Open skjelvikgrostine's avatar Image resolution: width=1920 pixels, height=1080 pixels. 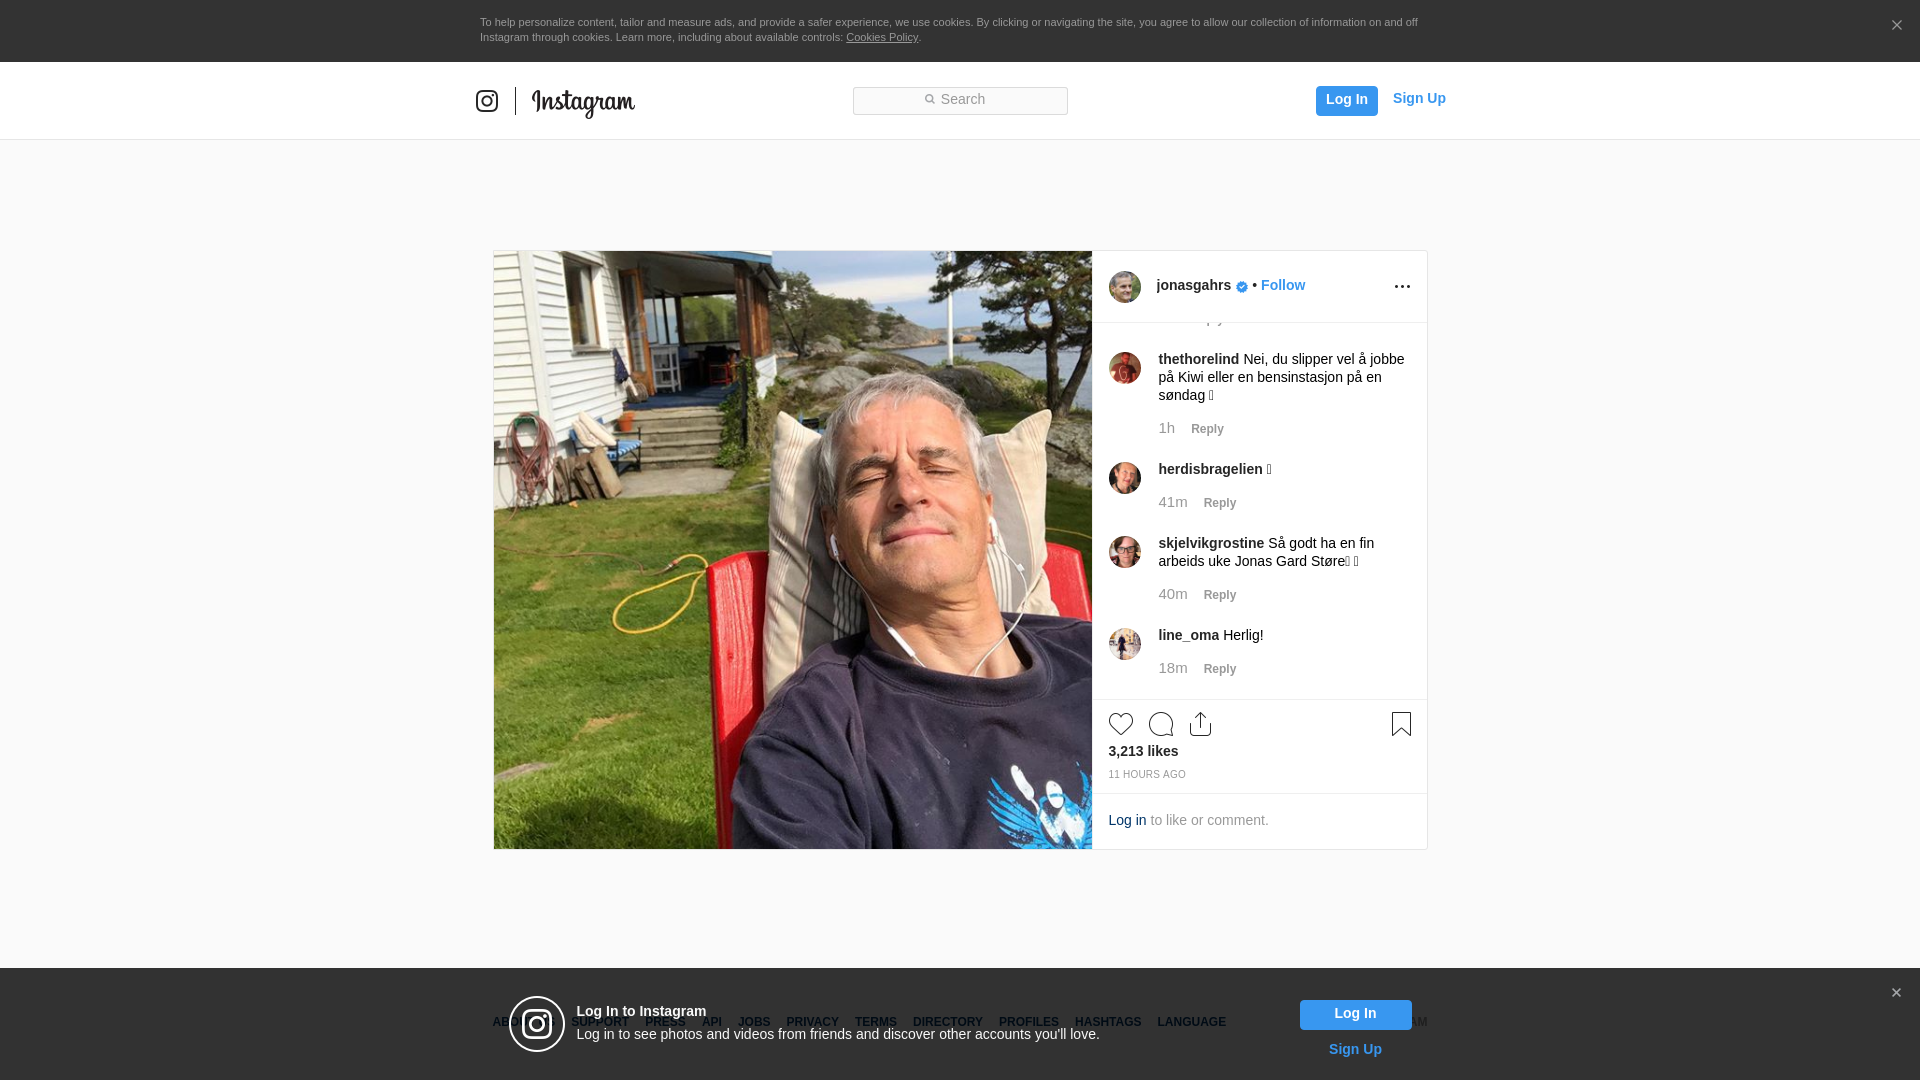pyautogui.click(x=1125, y=552)
